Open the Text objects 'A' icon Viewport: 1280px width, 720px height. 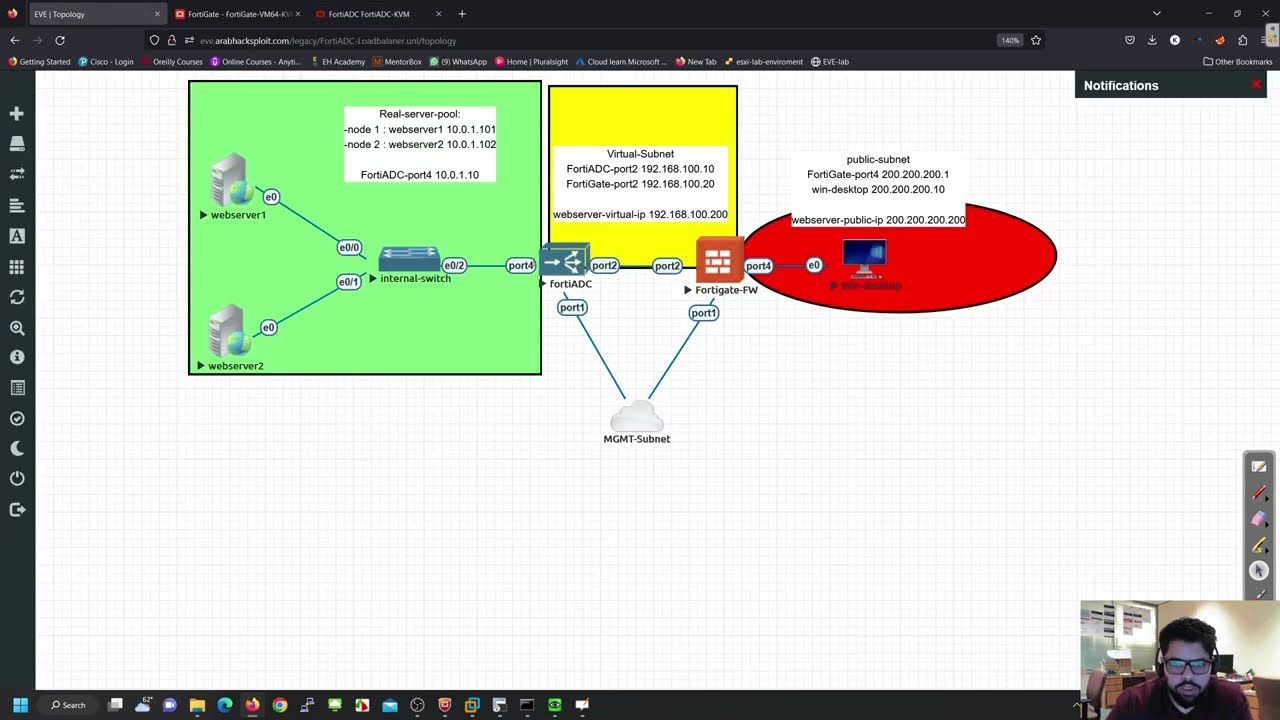pos(17,236)
